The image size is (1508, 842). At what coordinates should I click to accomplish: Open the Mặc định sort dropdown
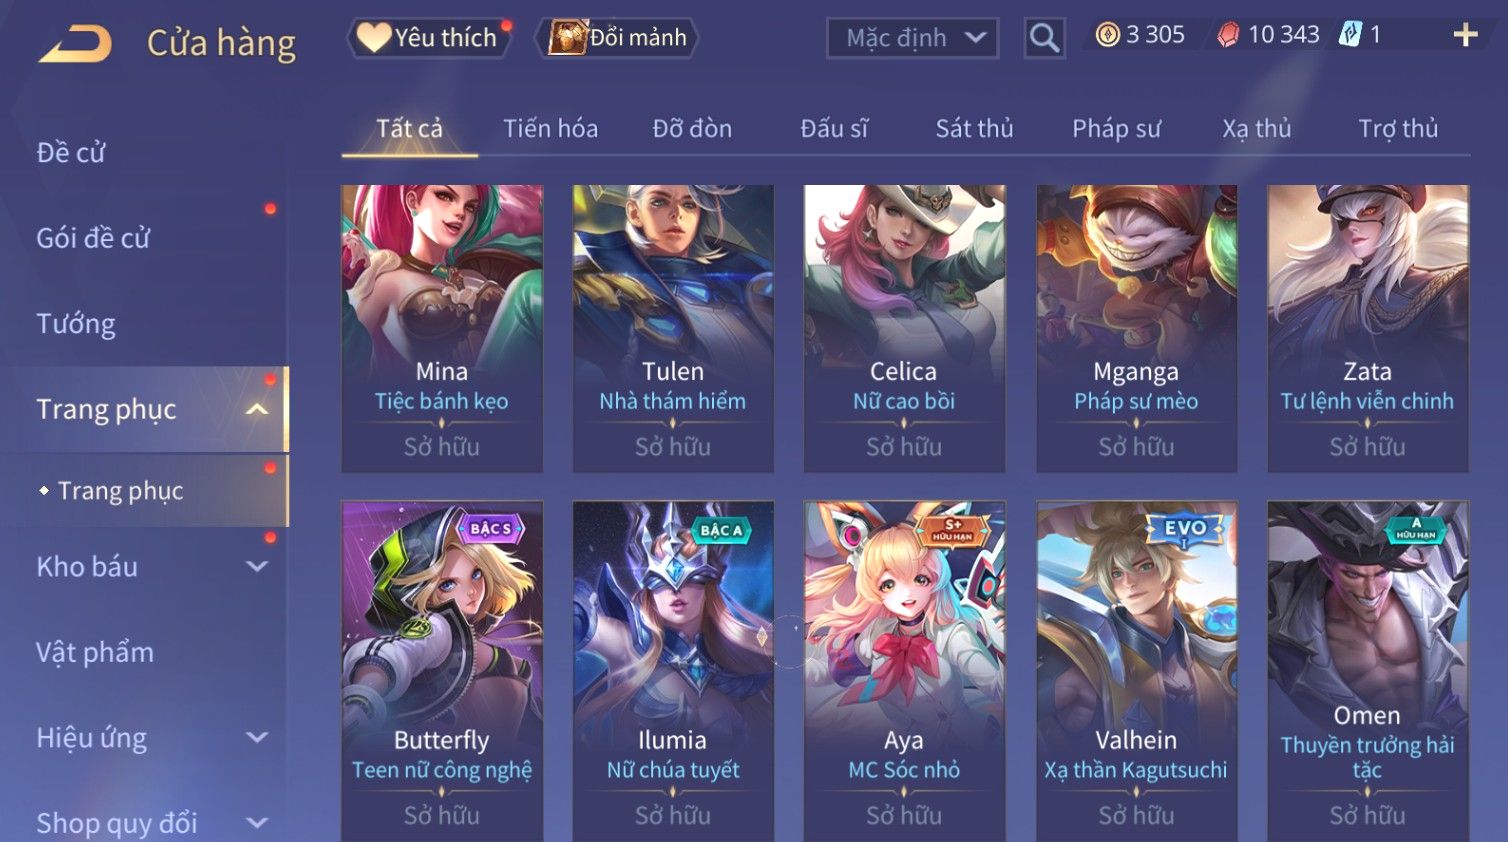pos(912,38)
